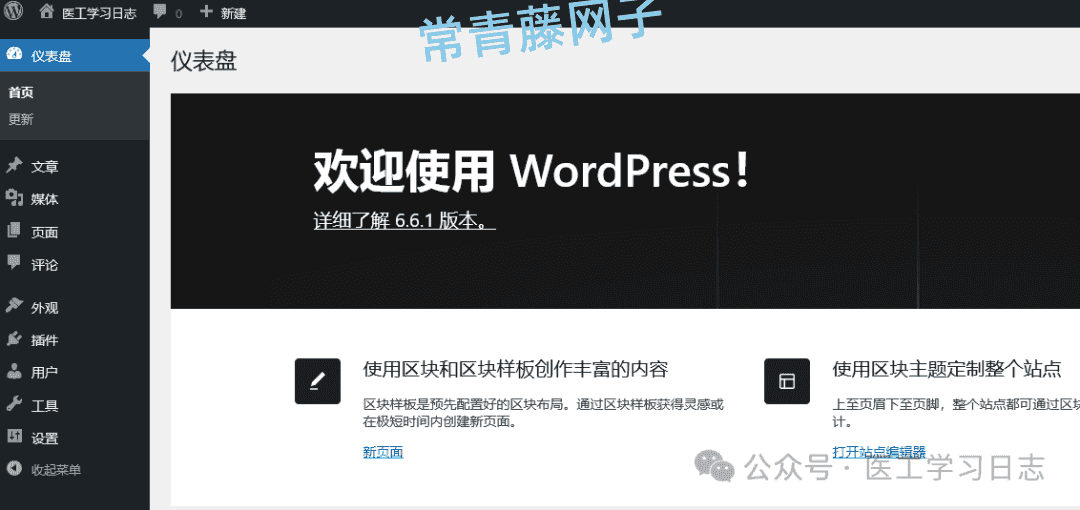
Task: Click the layout icon for block themes
Action: 787,381
